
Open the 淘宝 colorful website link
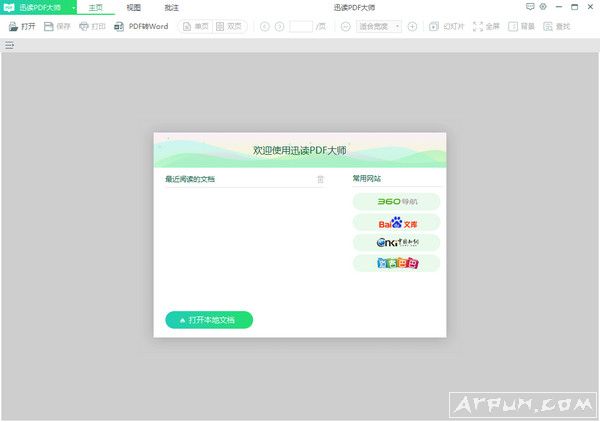pyautogui.click(x=396, y=263)
